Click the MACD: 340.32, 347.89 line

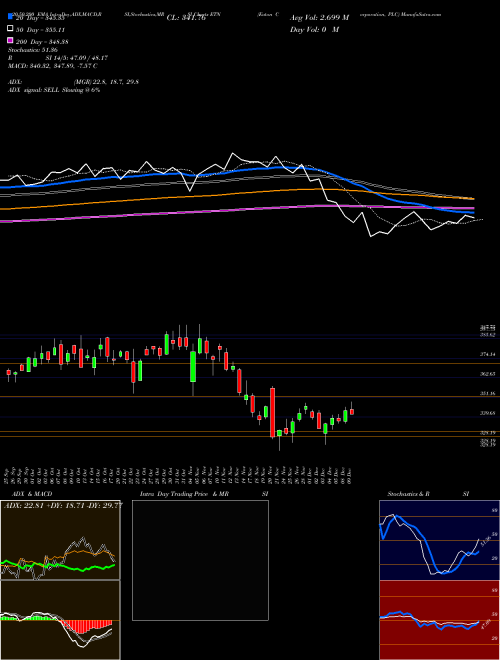click(x=53, y=66)
